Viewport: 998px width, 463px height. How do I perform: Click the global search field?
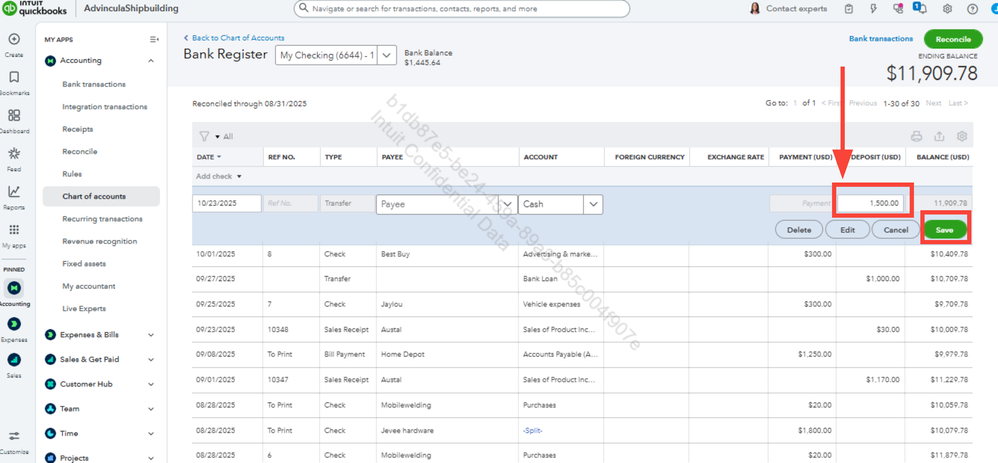[461, 9]
